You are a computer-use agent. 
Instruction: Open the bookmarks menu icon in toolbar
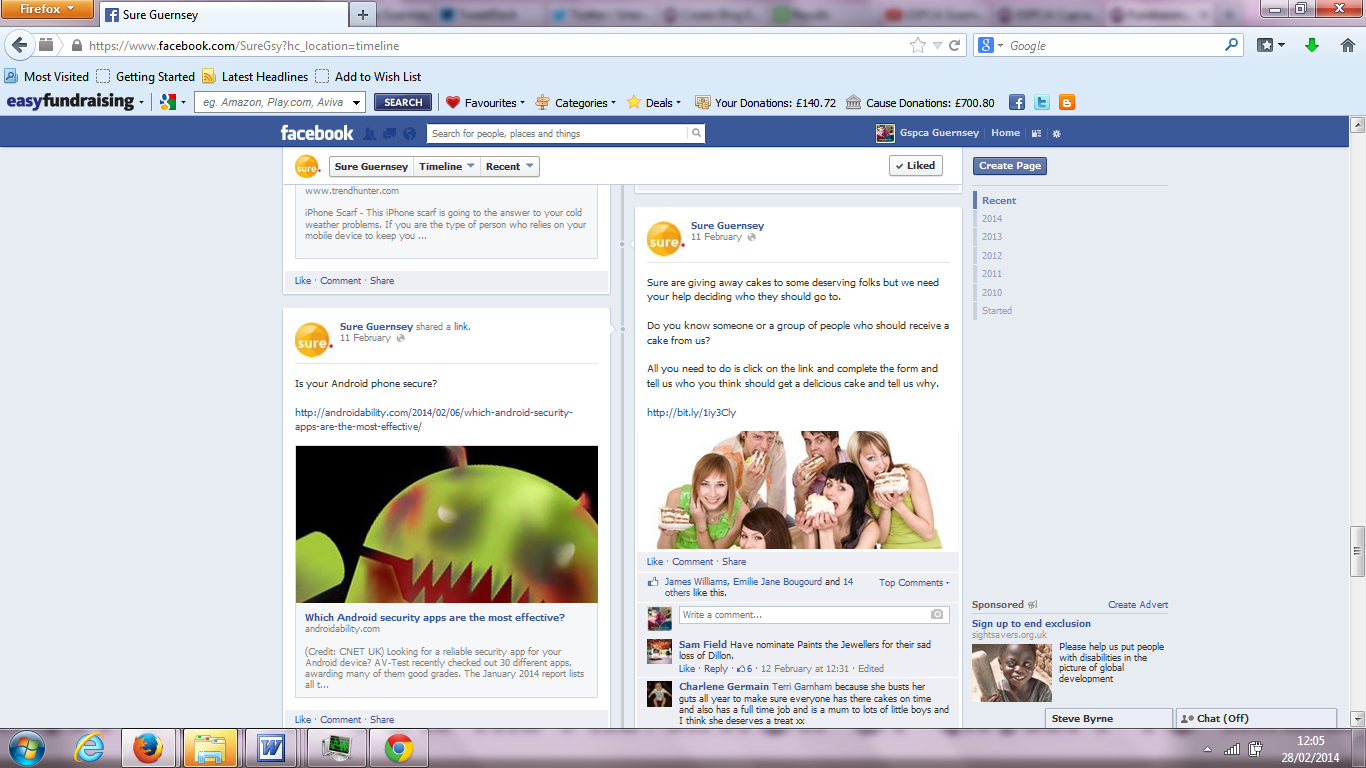[x=1270, y=45]
